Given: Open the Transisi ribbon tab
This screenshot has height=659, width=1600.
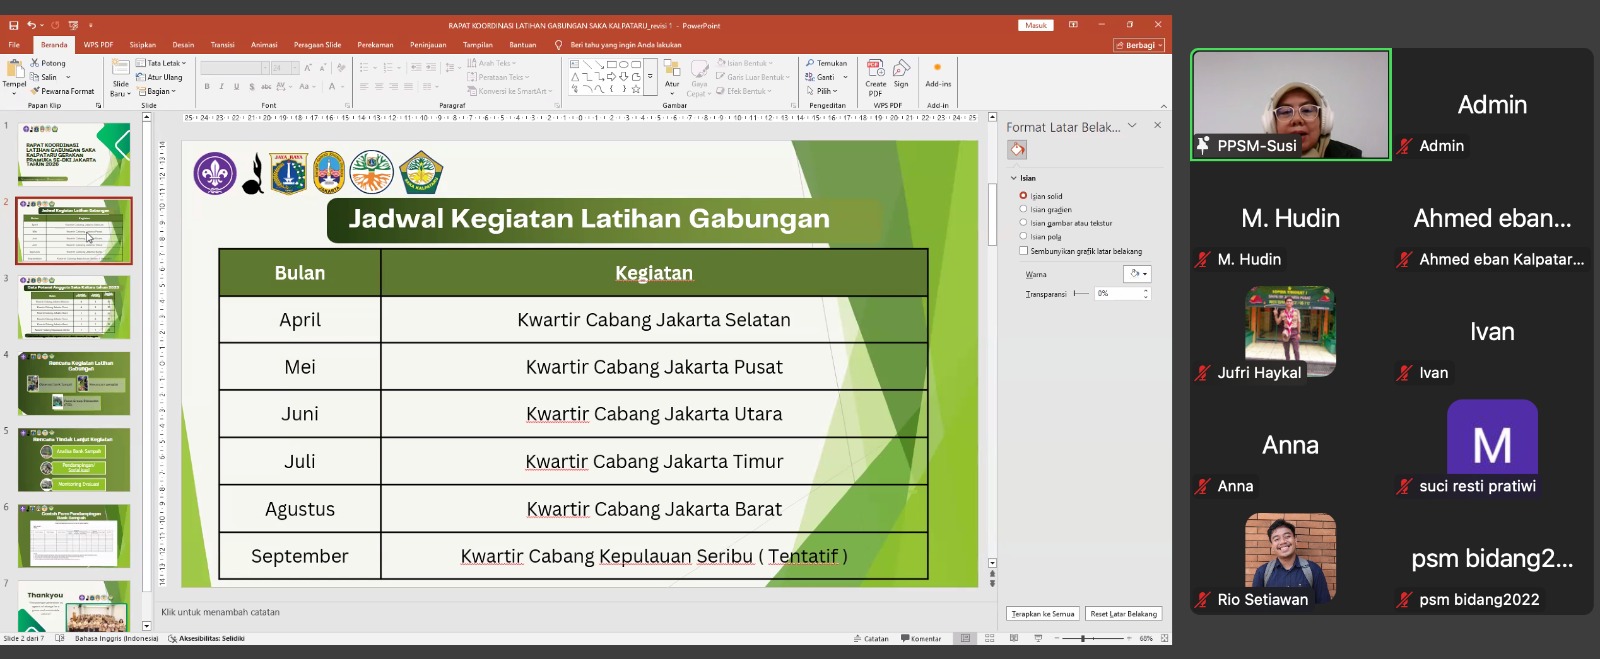Looking at the screenshot, I should pos(222,45).
